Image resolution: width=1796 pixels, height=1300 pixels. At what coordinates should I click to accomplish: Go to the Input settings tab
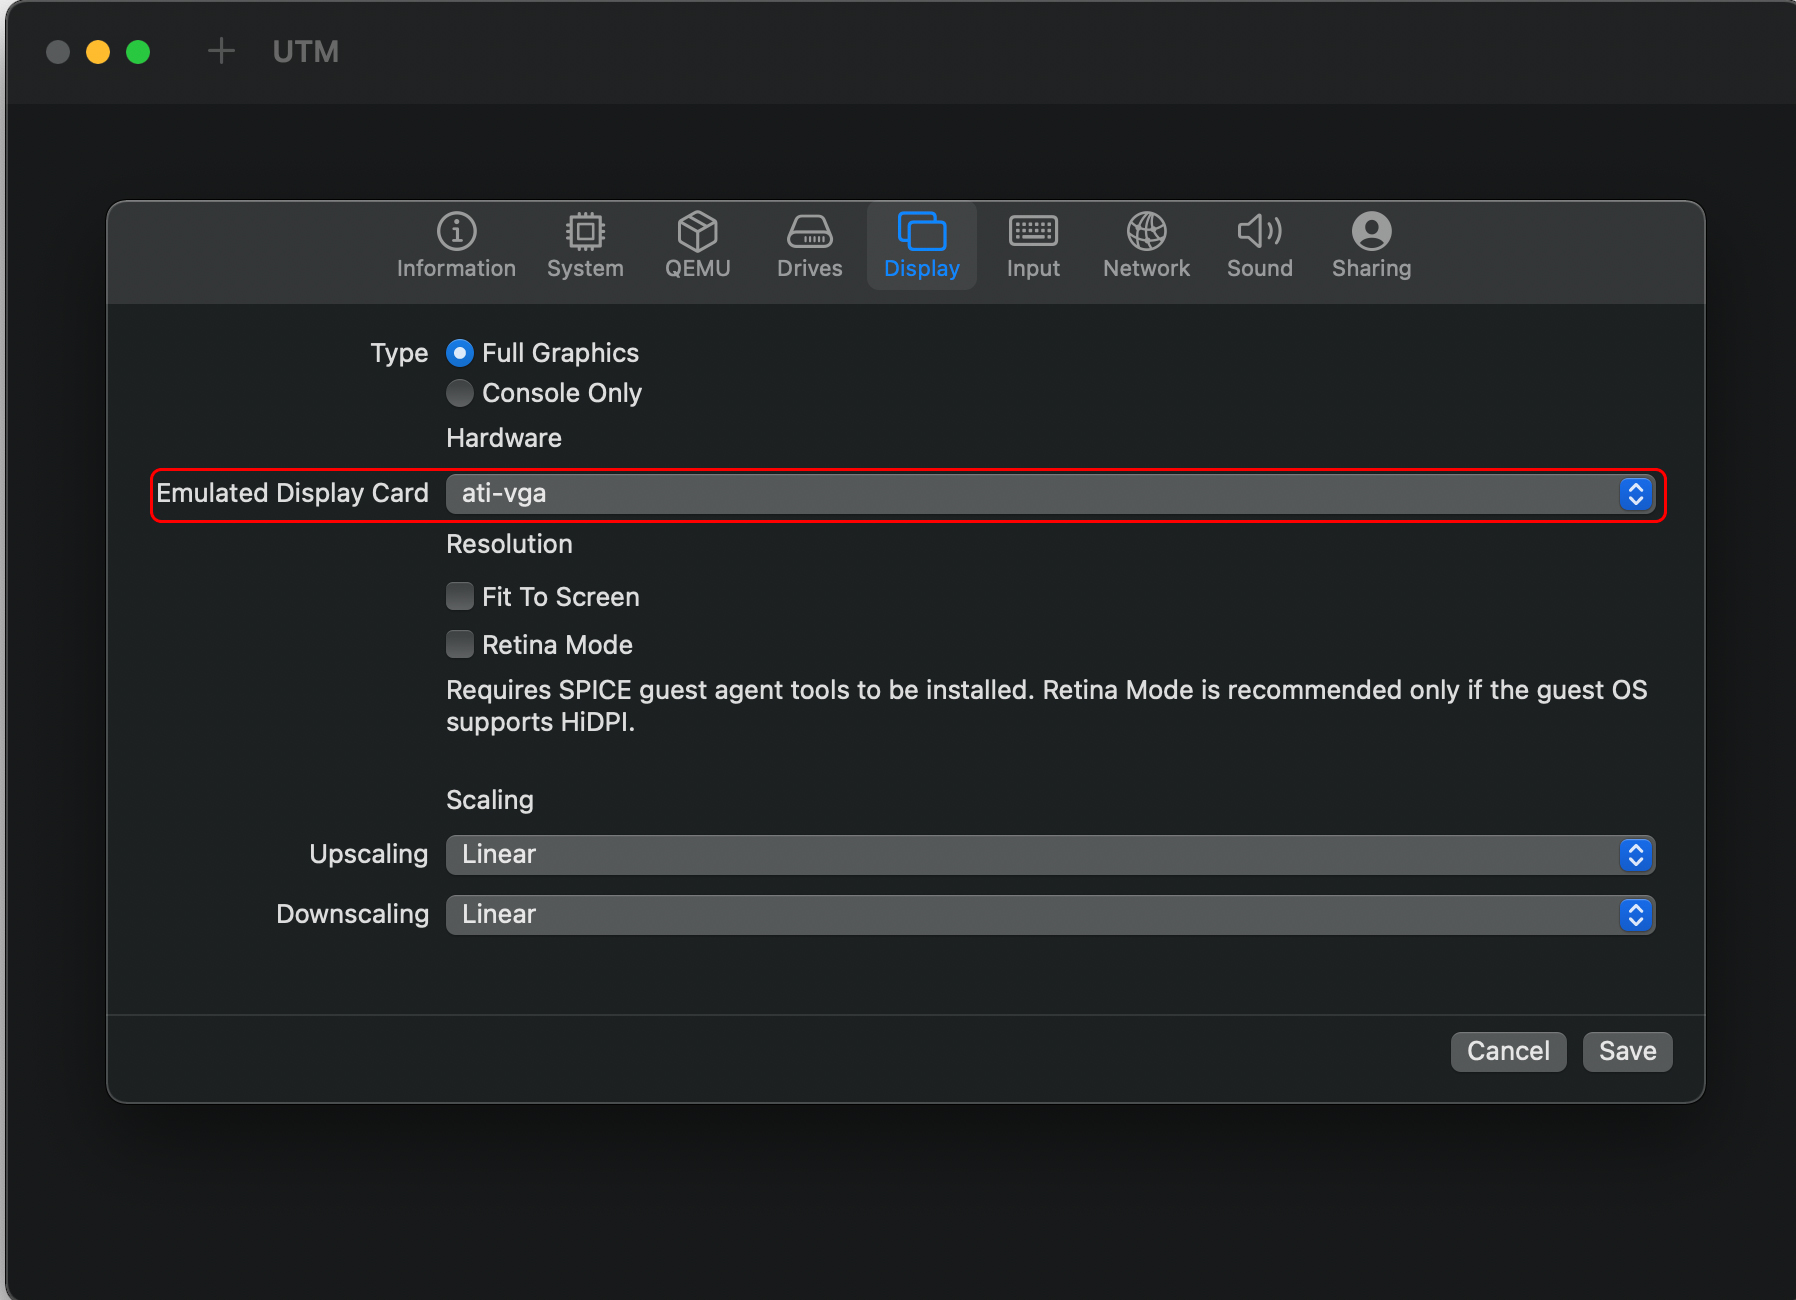point(1033,246)
